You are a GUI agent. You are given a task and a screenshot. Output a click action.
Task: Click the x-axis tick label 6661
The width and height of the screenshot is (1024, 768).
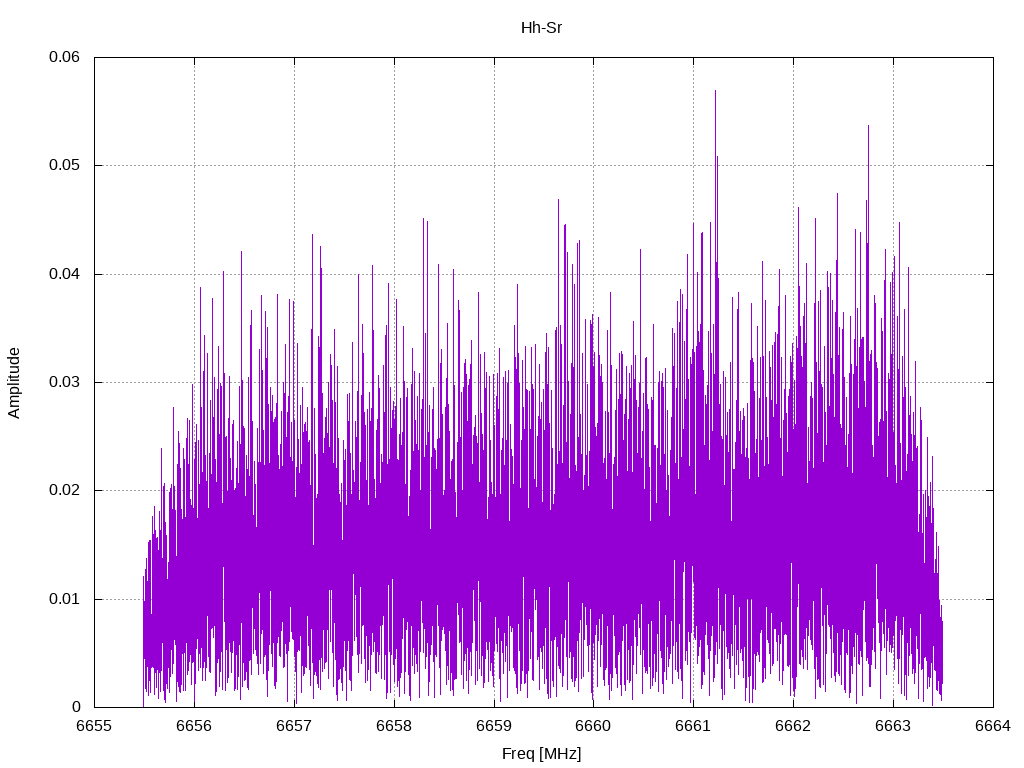click(x=694, y=726)
